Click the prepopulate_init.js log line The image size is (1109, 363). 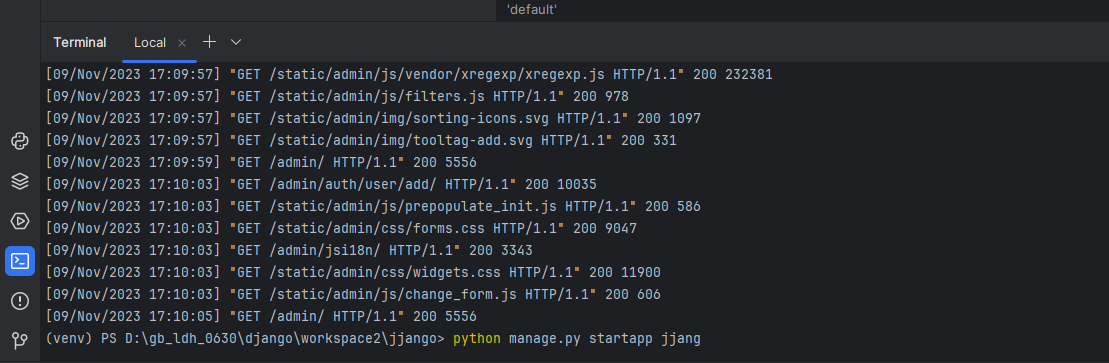coord(373,207)
